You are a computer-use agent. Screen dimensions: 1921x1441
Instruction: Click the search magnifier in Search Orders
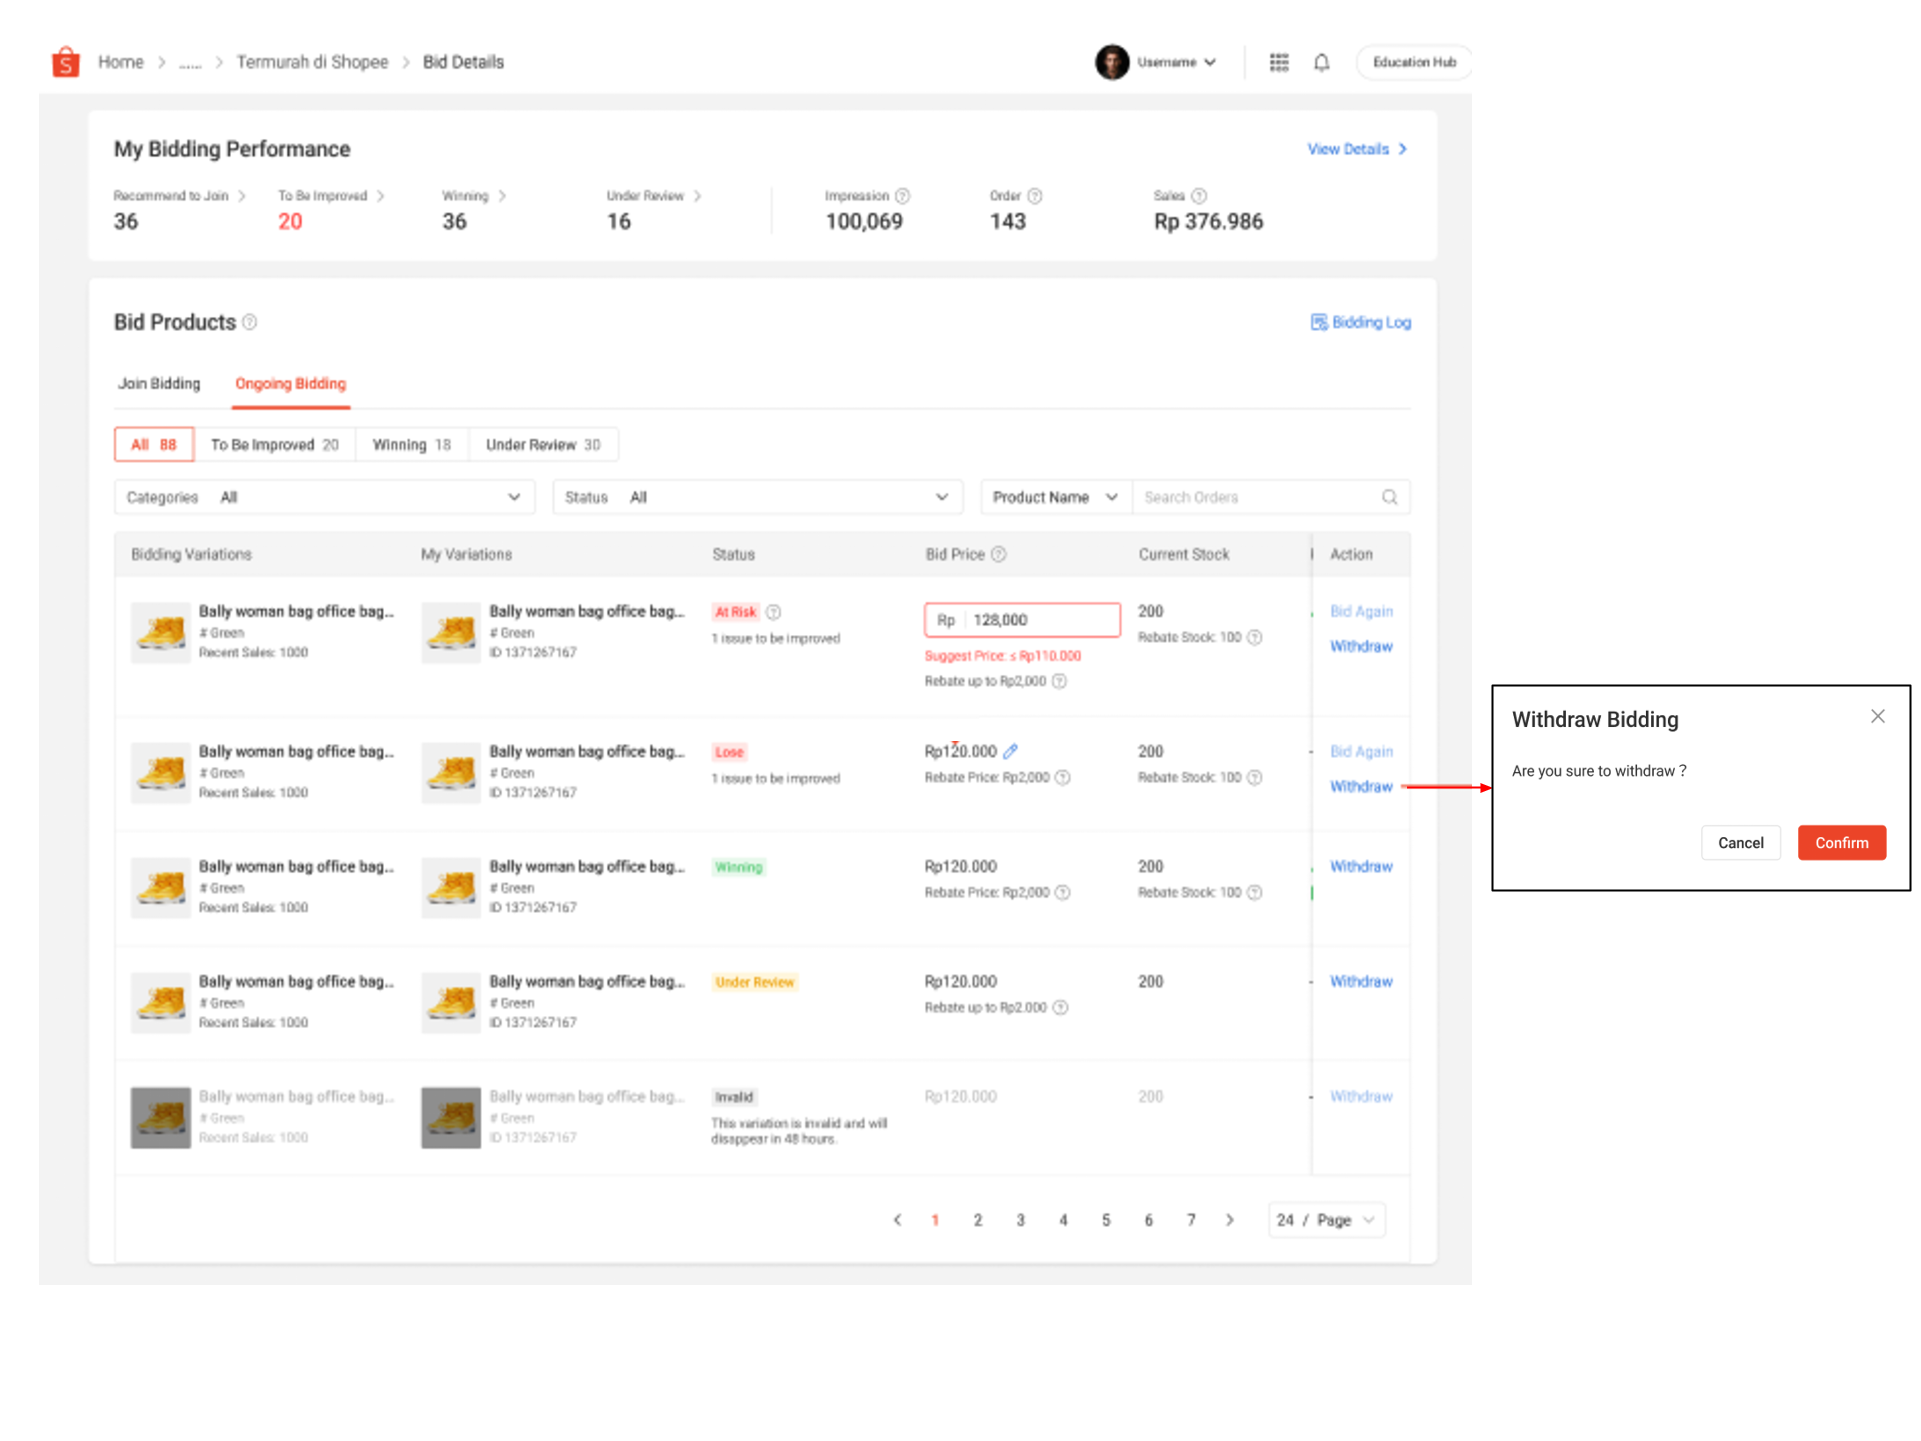(x=1389, y=497)
